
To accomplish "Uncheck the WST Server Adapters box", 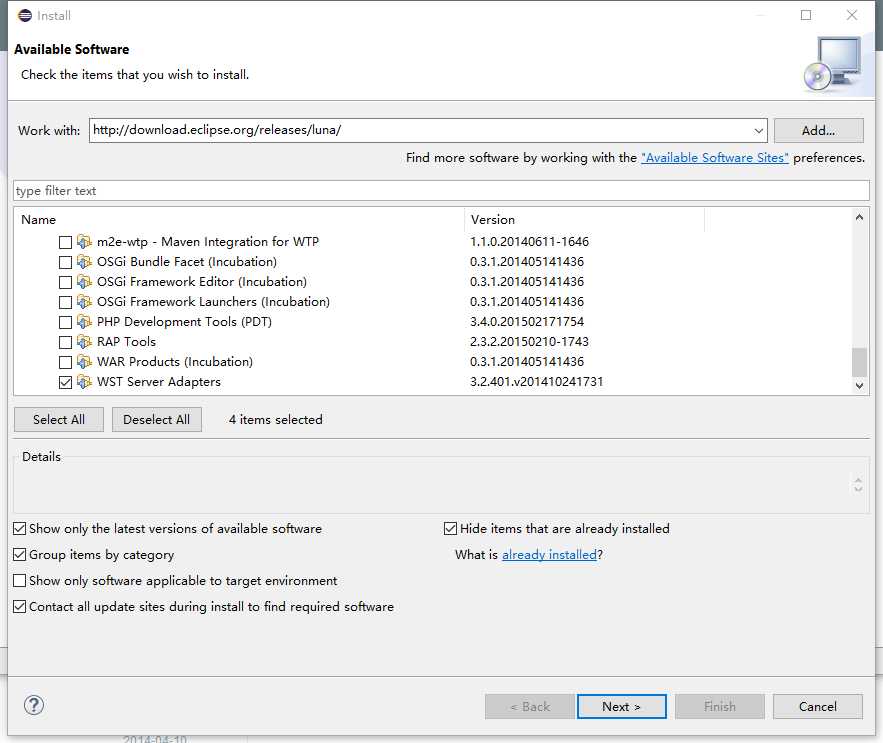I will [x=65, y=382].
